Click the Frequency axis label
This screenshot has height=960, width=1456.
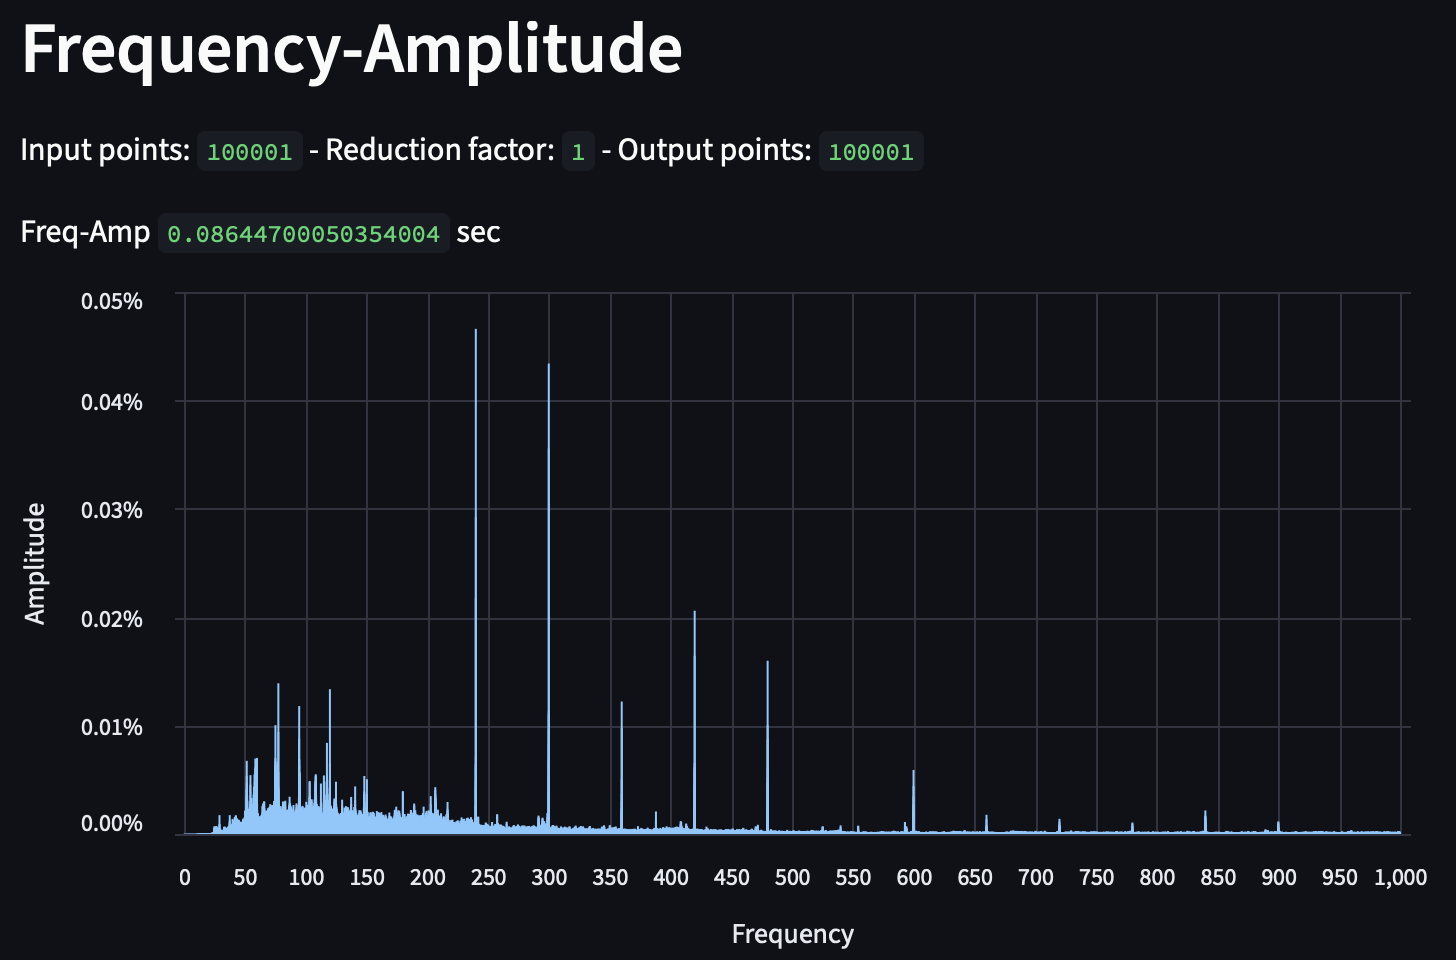click(x=792, y=933)
